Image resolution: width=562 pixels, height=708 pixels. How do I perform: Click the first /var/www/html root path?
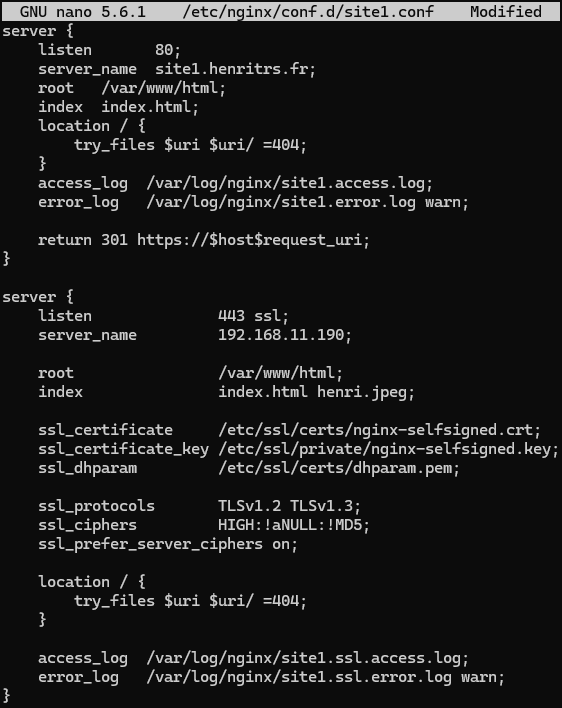(163, 88)
